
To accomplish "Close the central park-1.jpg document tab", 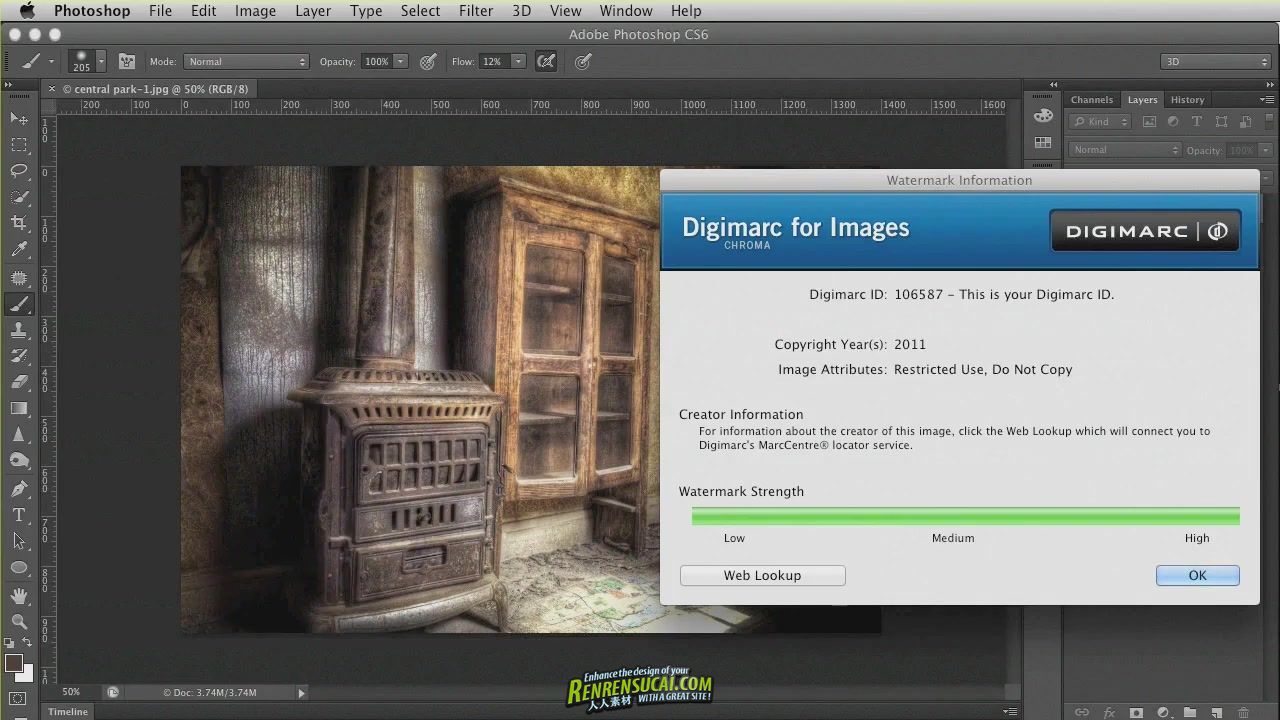I will coord(53,89).
